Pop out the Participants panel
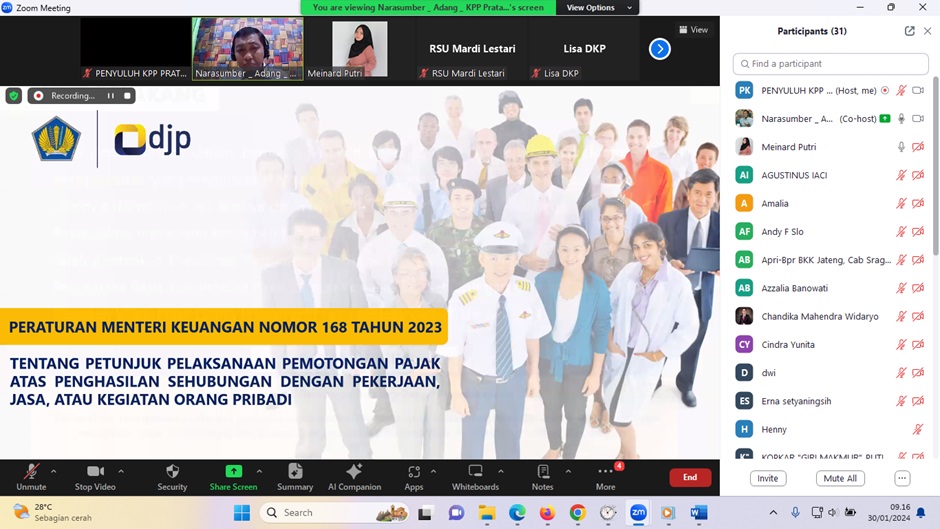The image size is (940, 529). [909, 31]
